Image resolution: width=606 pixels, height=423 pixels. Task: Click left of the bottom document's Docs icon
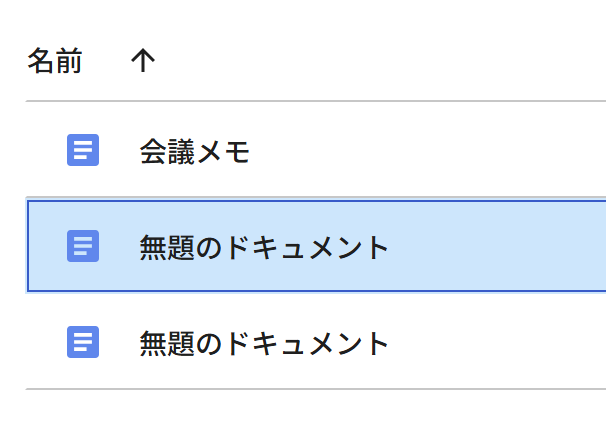(x=46, y=342)
